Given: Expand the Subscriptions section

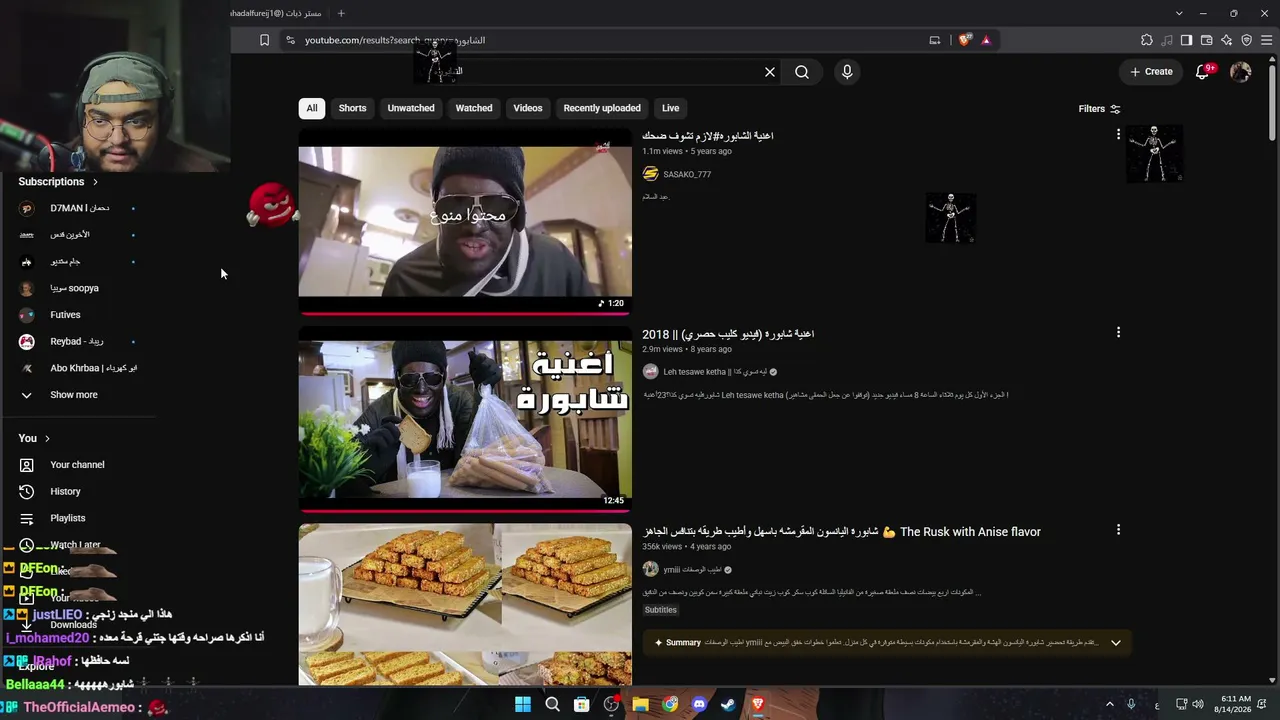Looking at the screenshot, I should tap(59, 182).
